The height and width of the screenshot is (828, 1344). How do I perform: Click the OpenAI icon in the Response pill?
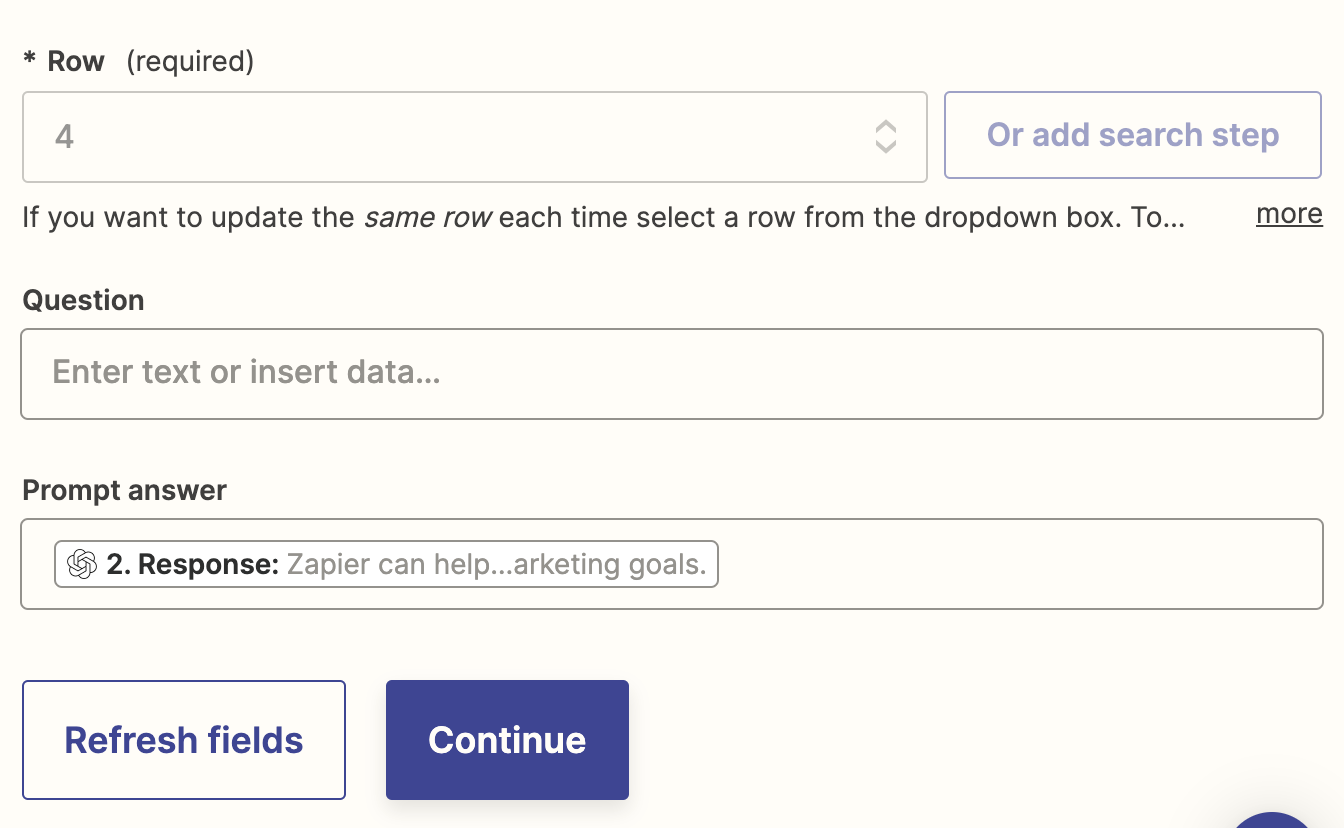pyautogui.click(x=82, y=564)
